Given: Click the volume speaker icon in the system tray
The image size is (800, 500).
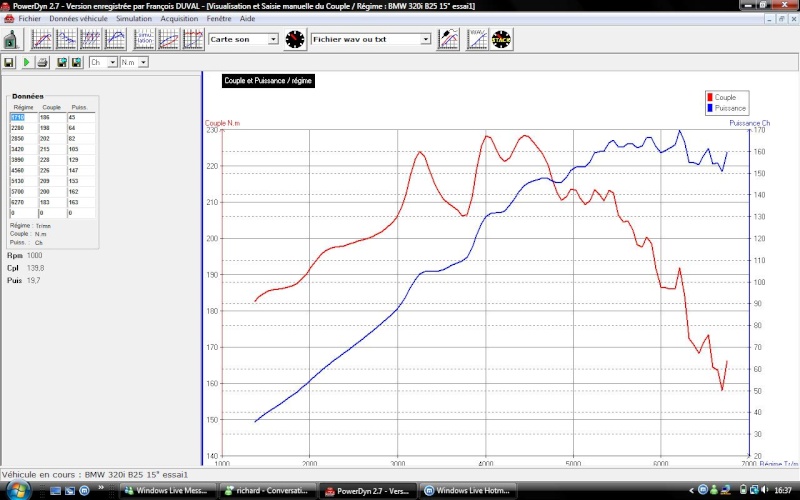Looking at the screenshot, I should [x=764, y=490].
